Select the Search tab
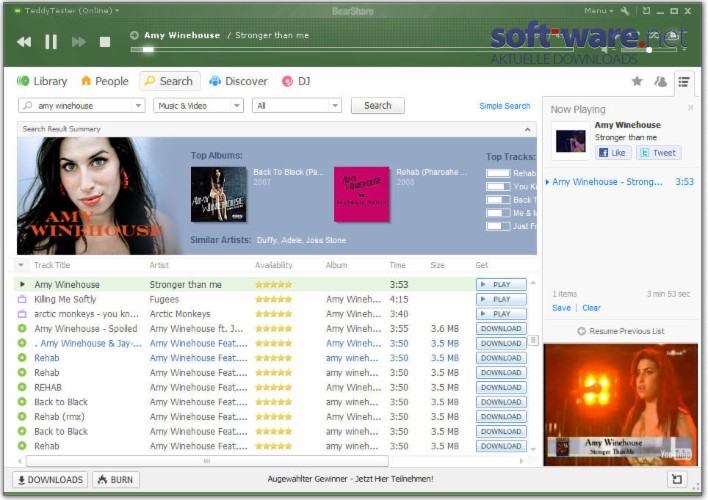The width and height of the screenshot is (708, 500). pyautogui.click(x=169, y=81)
